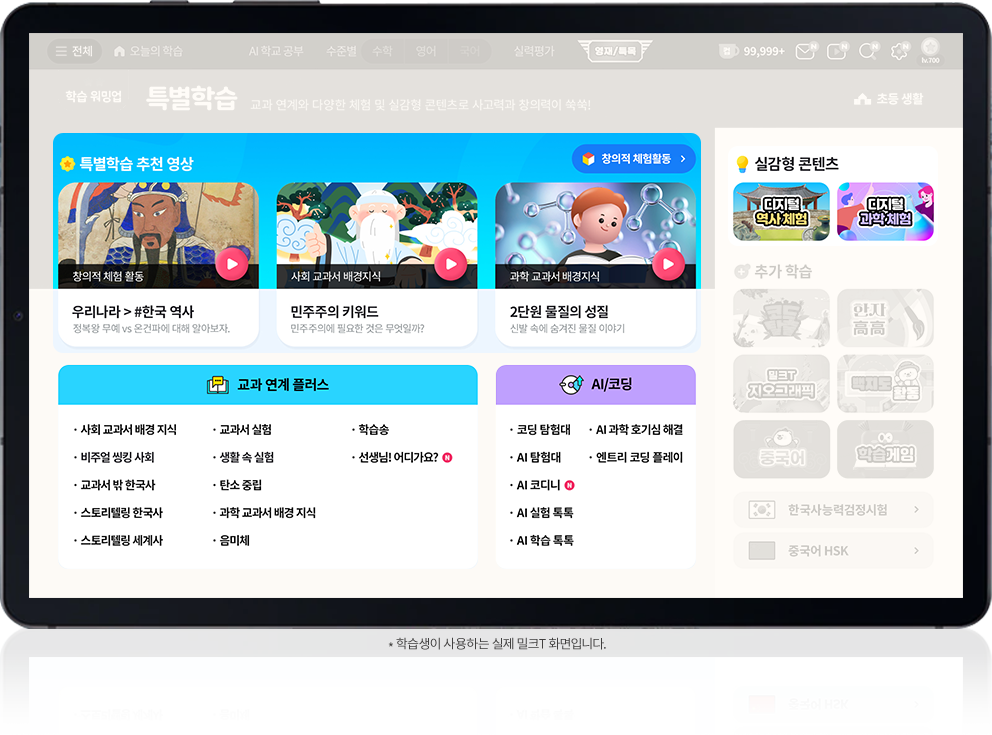Open the search magnifier icon
Viewport: 992px width, 735px height.
867,52
